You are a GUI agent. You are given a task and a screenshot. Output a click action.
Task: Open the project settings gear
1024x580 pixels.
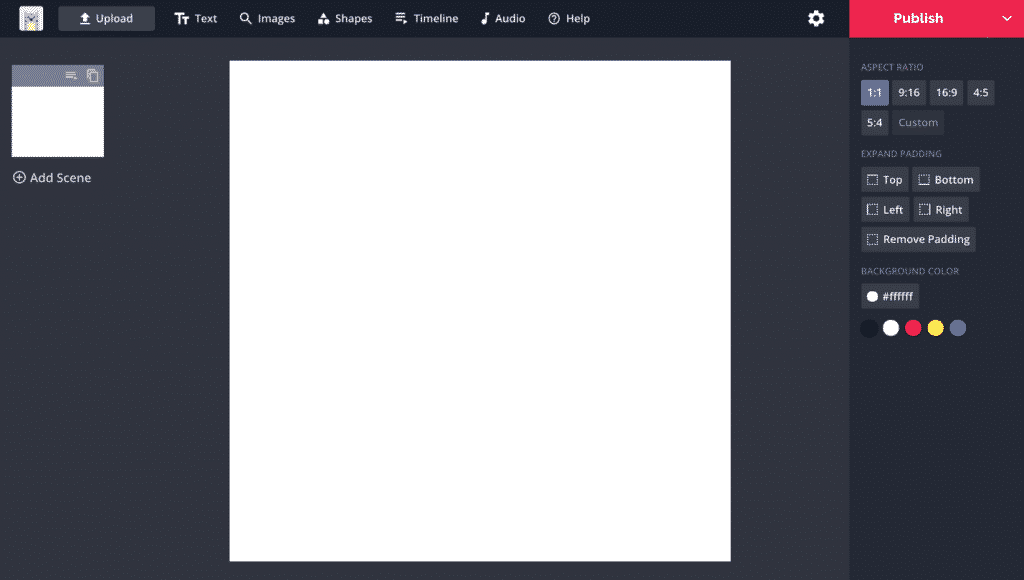[x=816, y=18]
